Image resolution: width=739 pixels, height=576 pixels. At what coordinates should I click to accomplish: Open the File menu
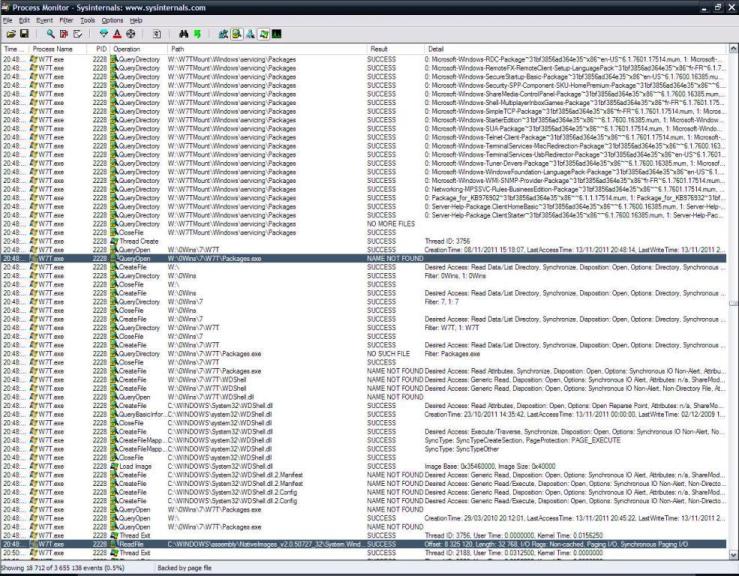[x=8, y=20]
